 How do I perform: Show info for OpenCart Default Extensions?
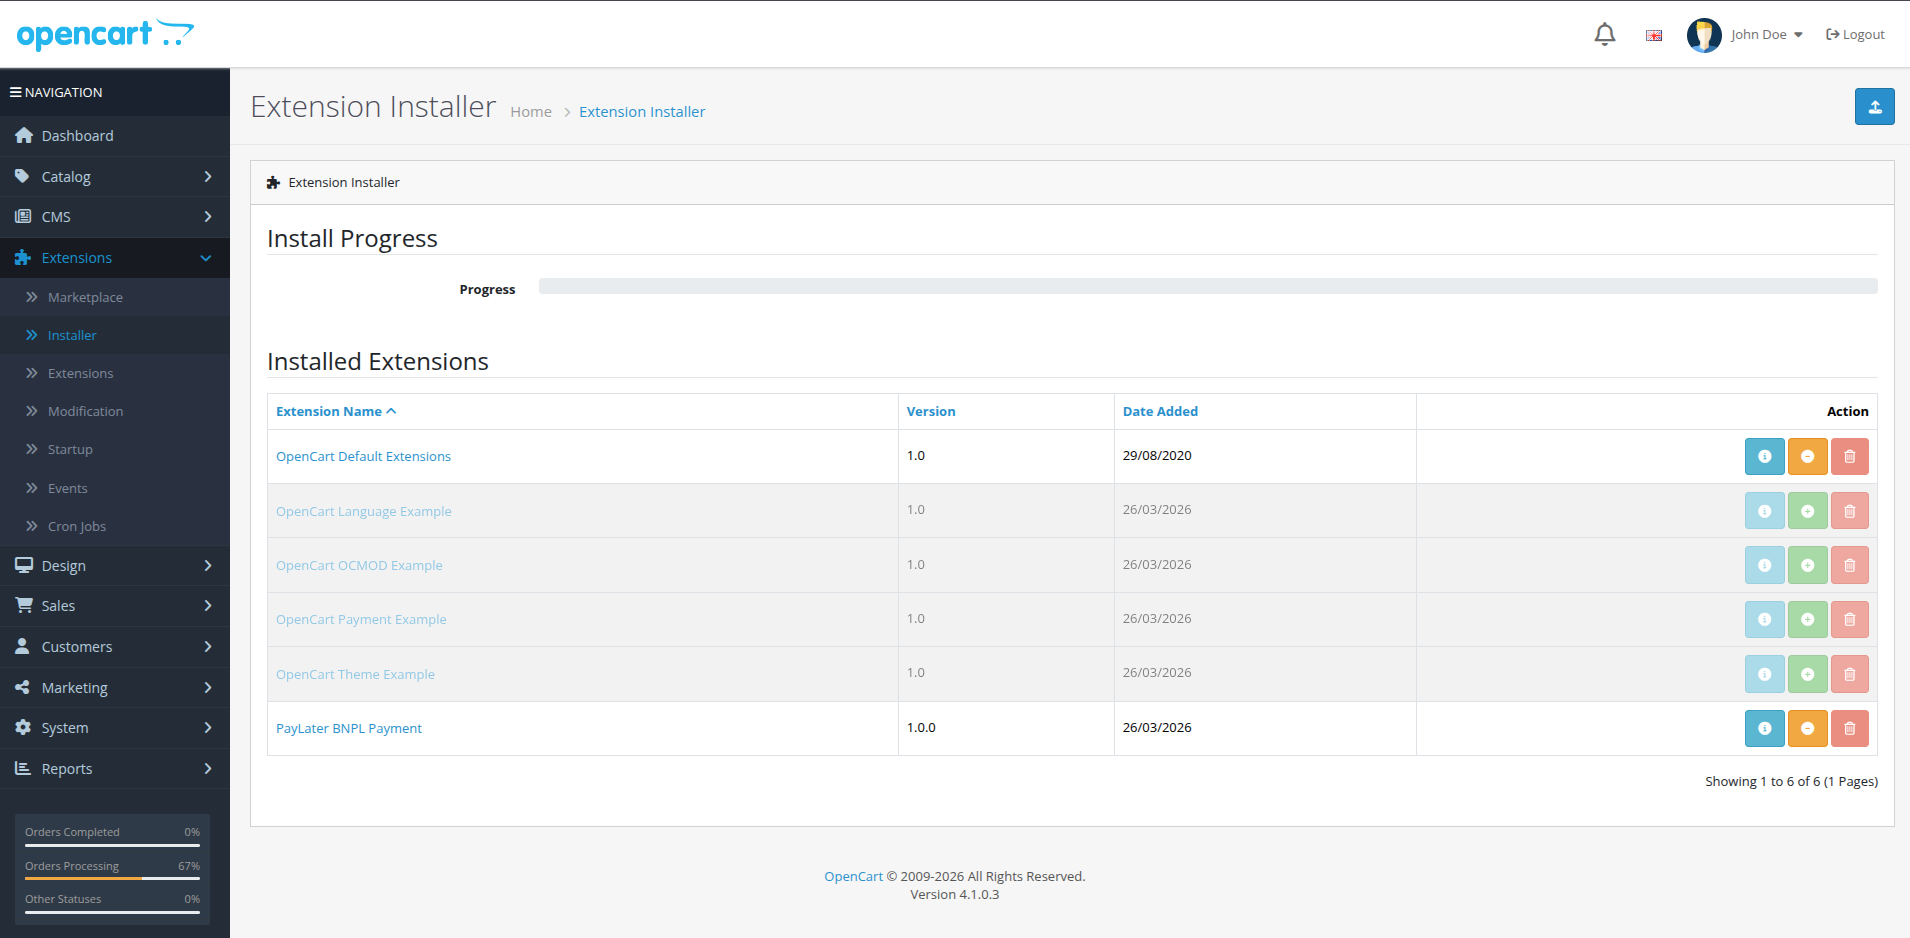[1765, 457]
